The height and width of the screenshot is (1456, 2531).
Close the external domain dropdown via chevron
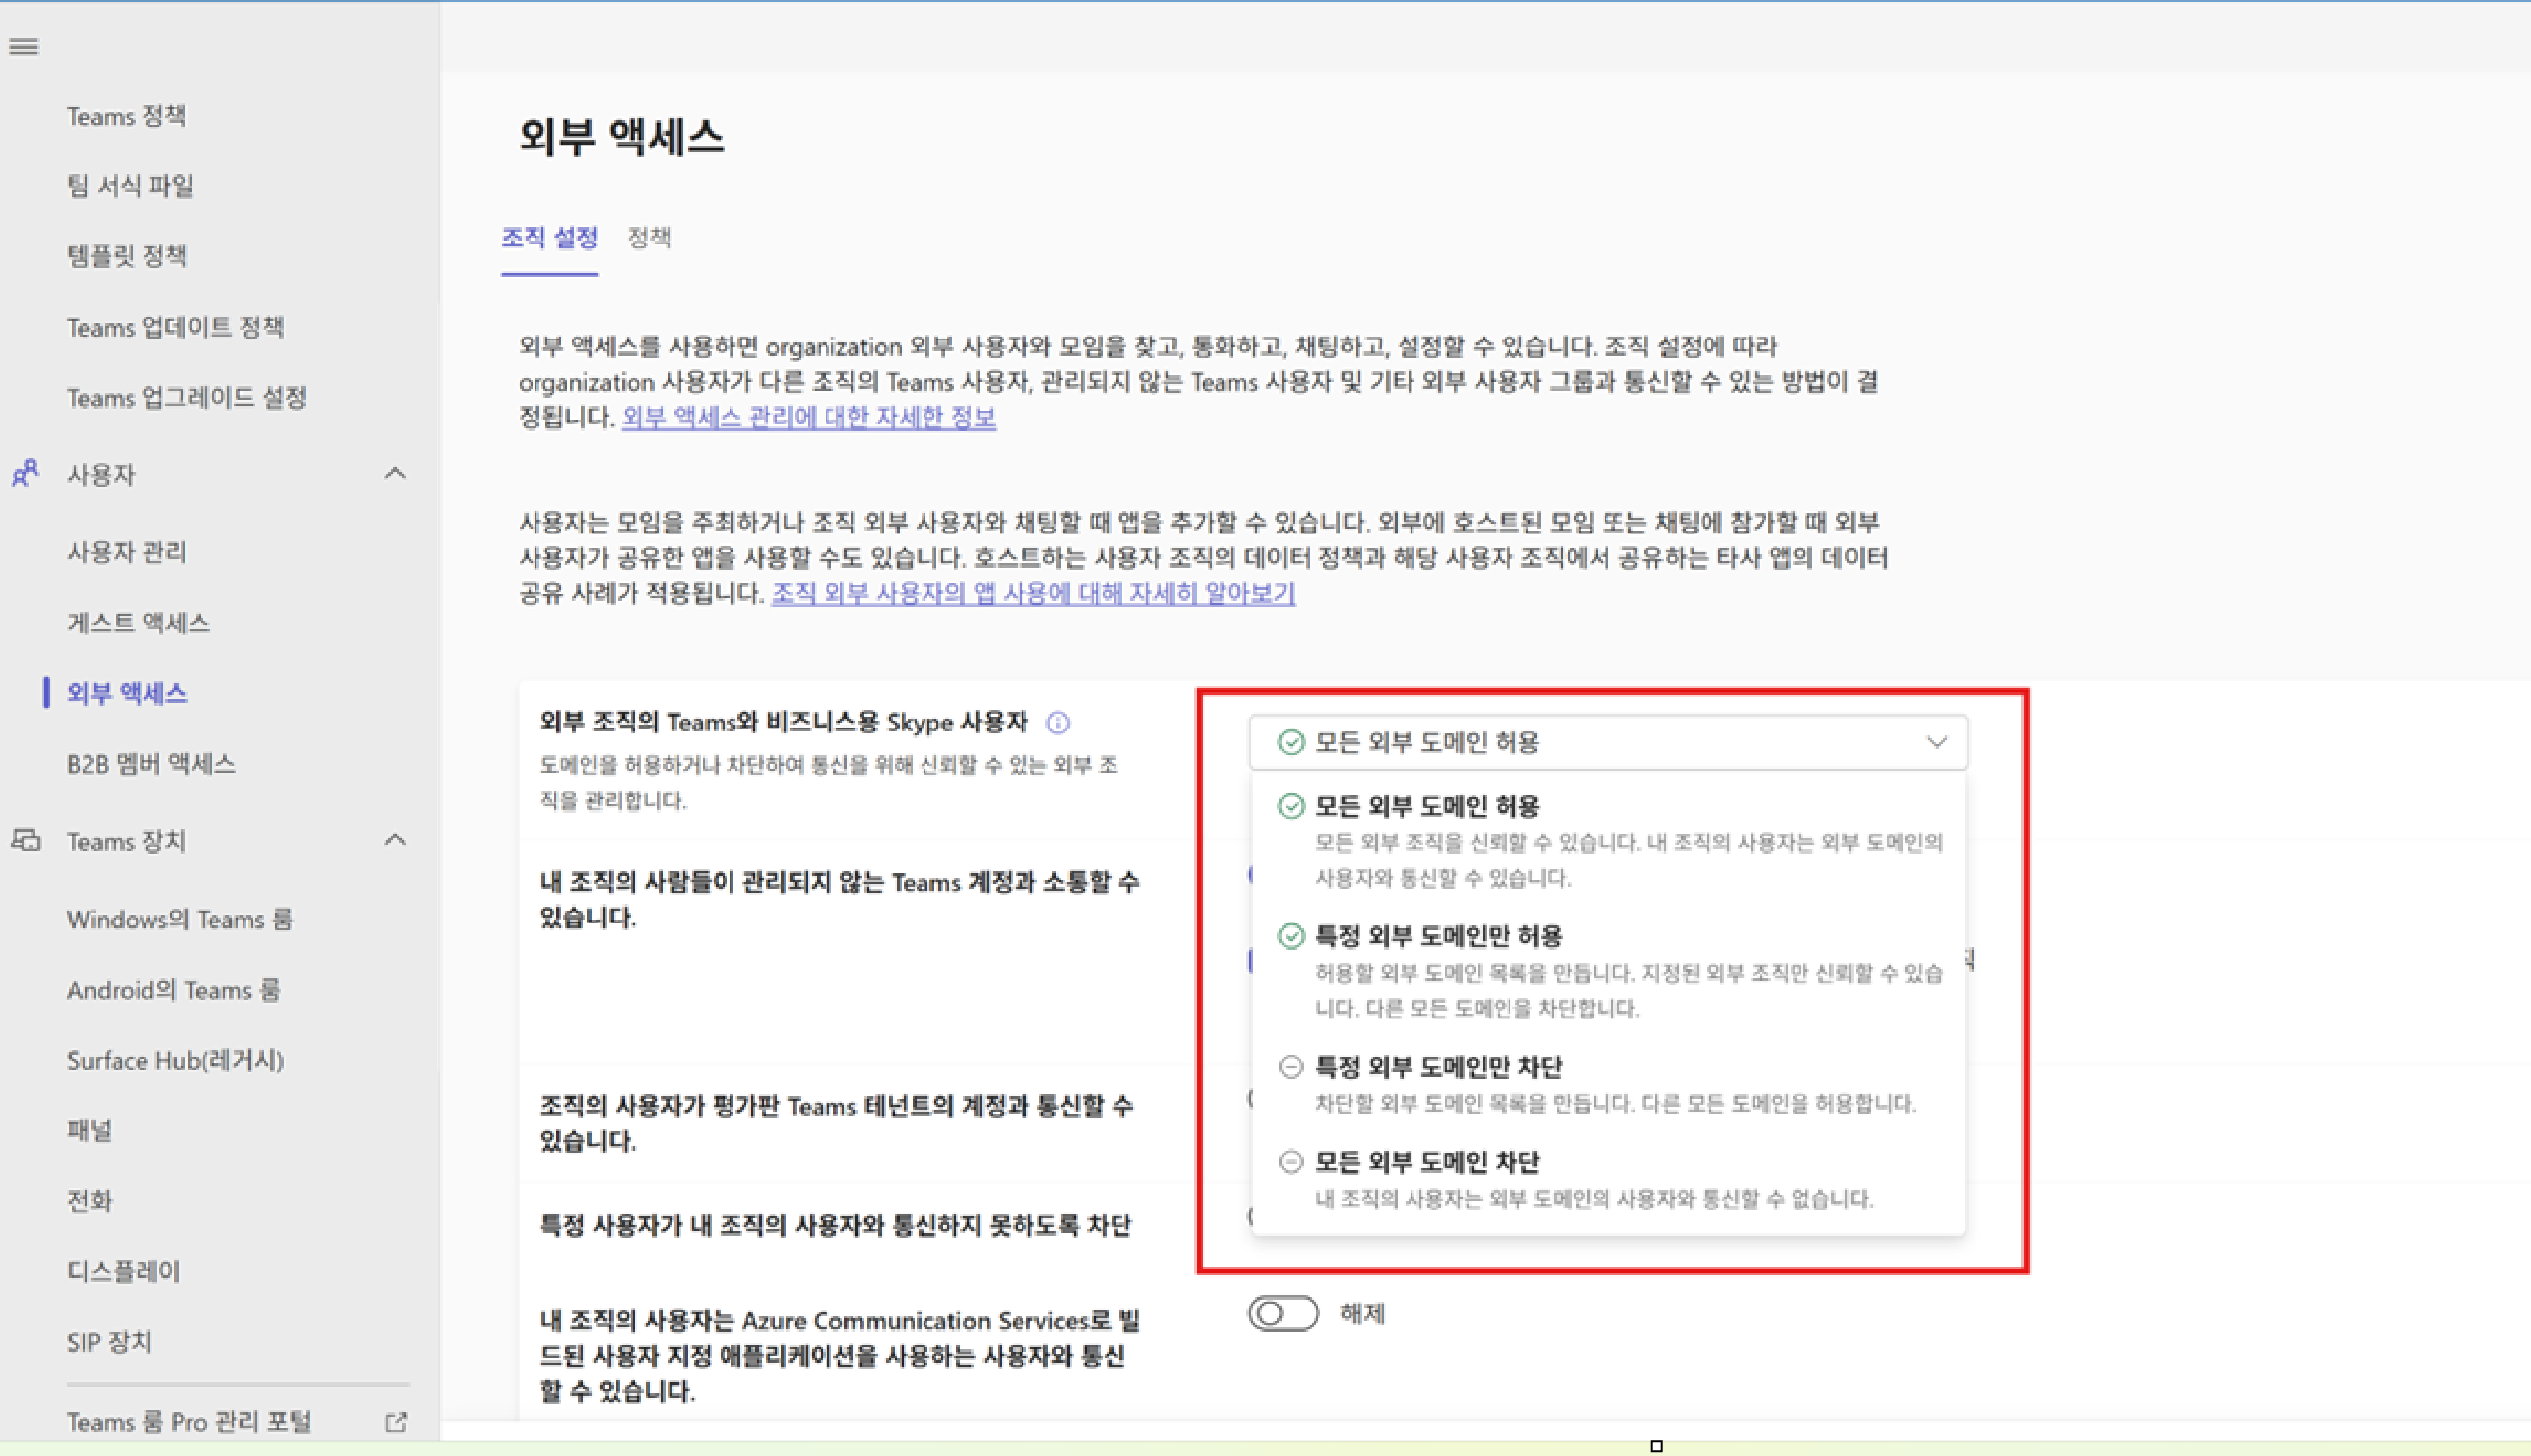coord(1936,743)
